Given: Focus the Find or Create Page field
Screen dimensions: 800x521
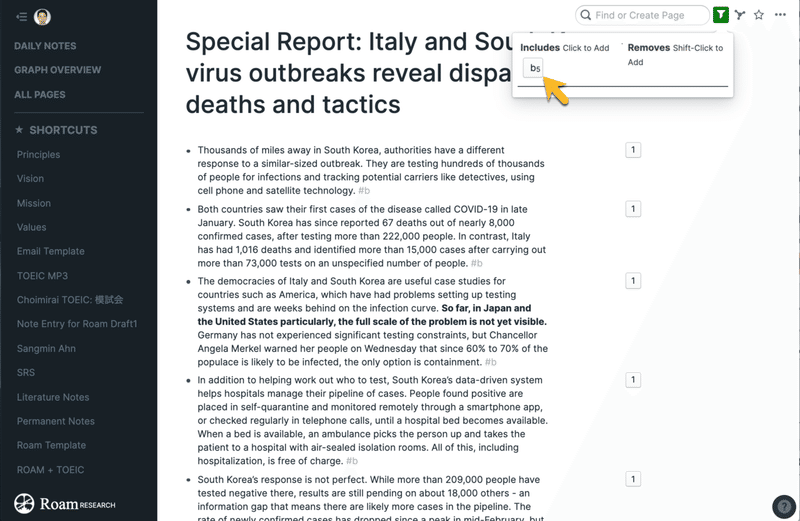Looking at the screenshot, I should [x=642, y=15].
